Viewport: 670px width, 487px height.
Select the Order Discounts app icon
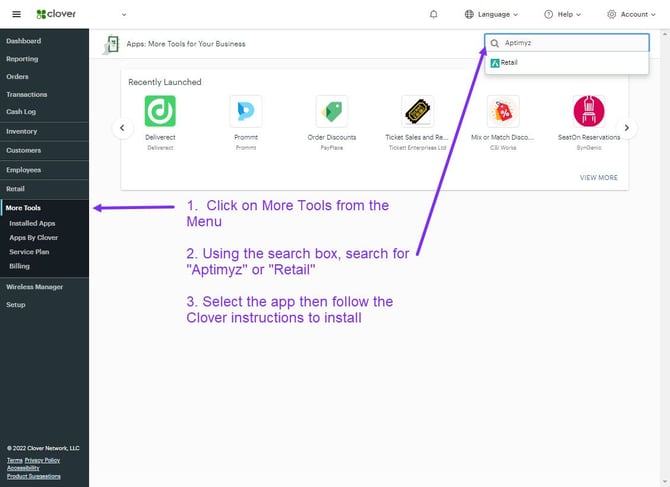(331, 111)
